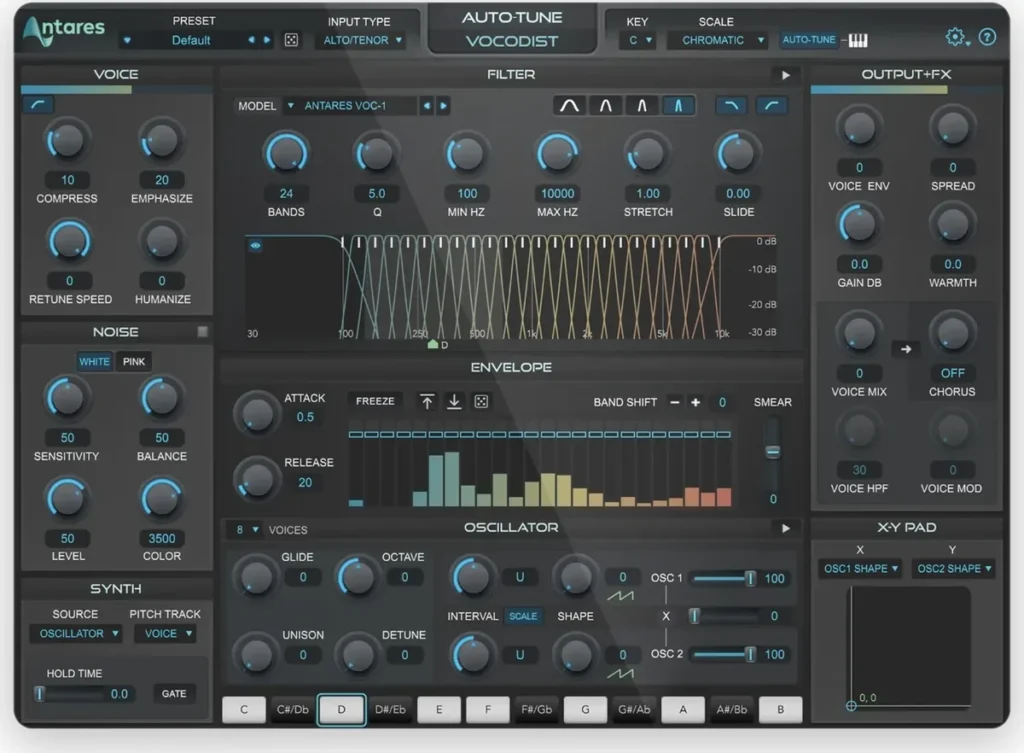Click the D note key
Image resolution: width=1024 pixels, height=753 pixels.
[x=342, y=709]
